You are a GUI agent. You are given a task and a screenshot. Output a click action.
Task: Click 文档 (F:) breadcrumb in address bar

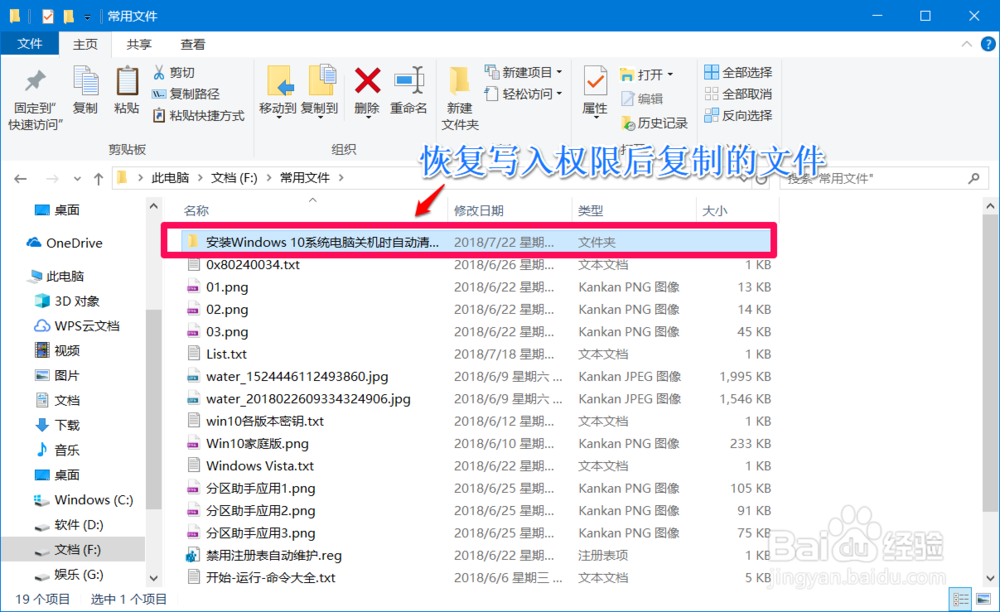tap(234, 178)
